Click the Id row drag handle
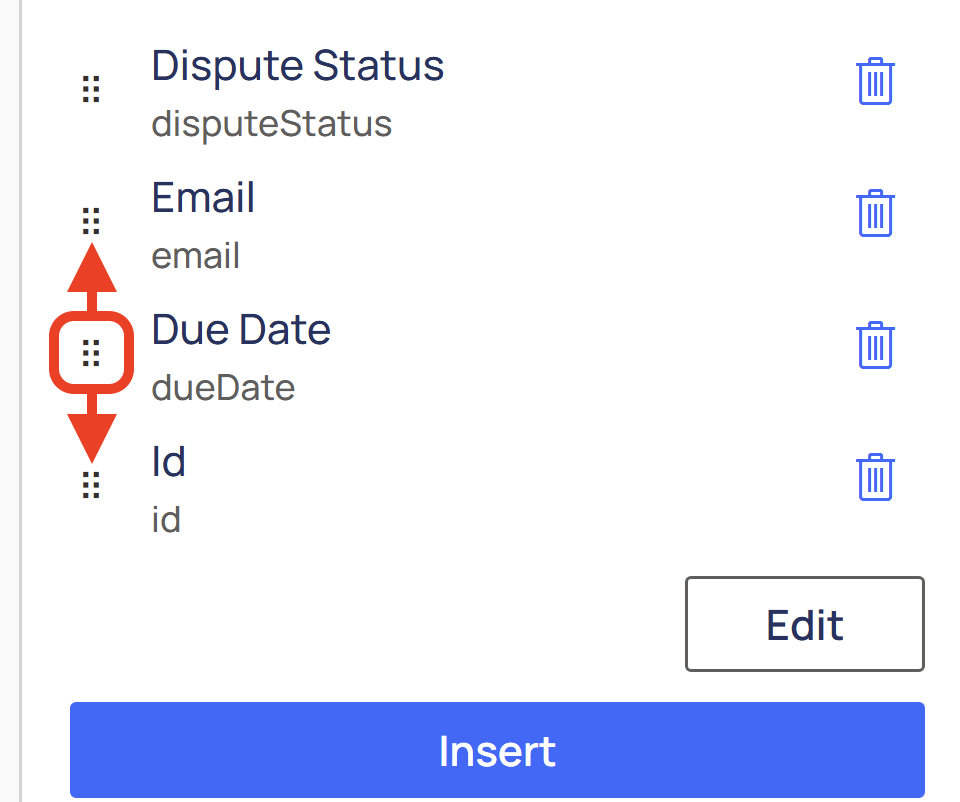The width and height of the screenshot is (960, 802). [91, 484]
